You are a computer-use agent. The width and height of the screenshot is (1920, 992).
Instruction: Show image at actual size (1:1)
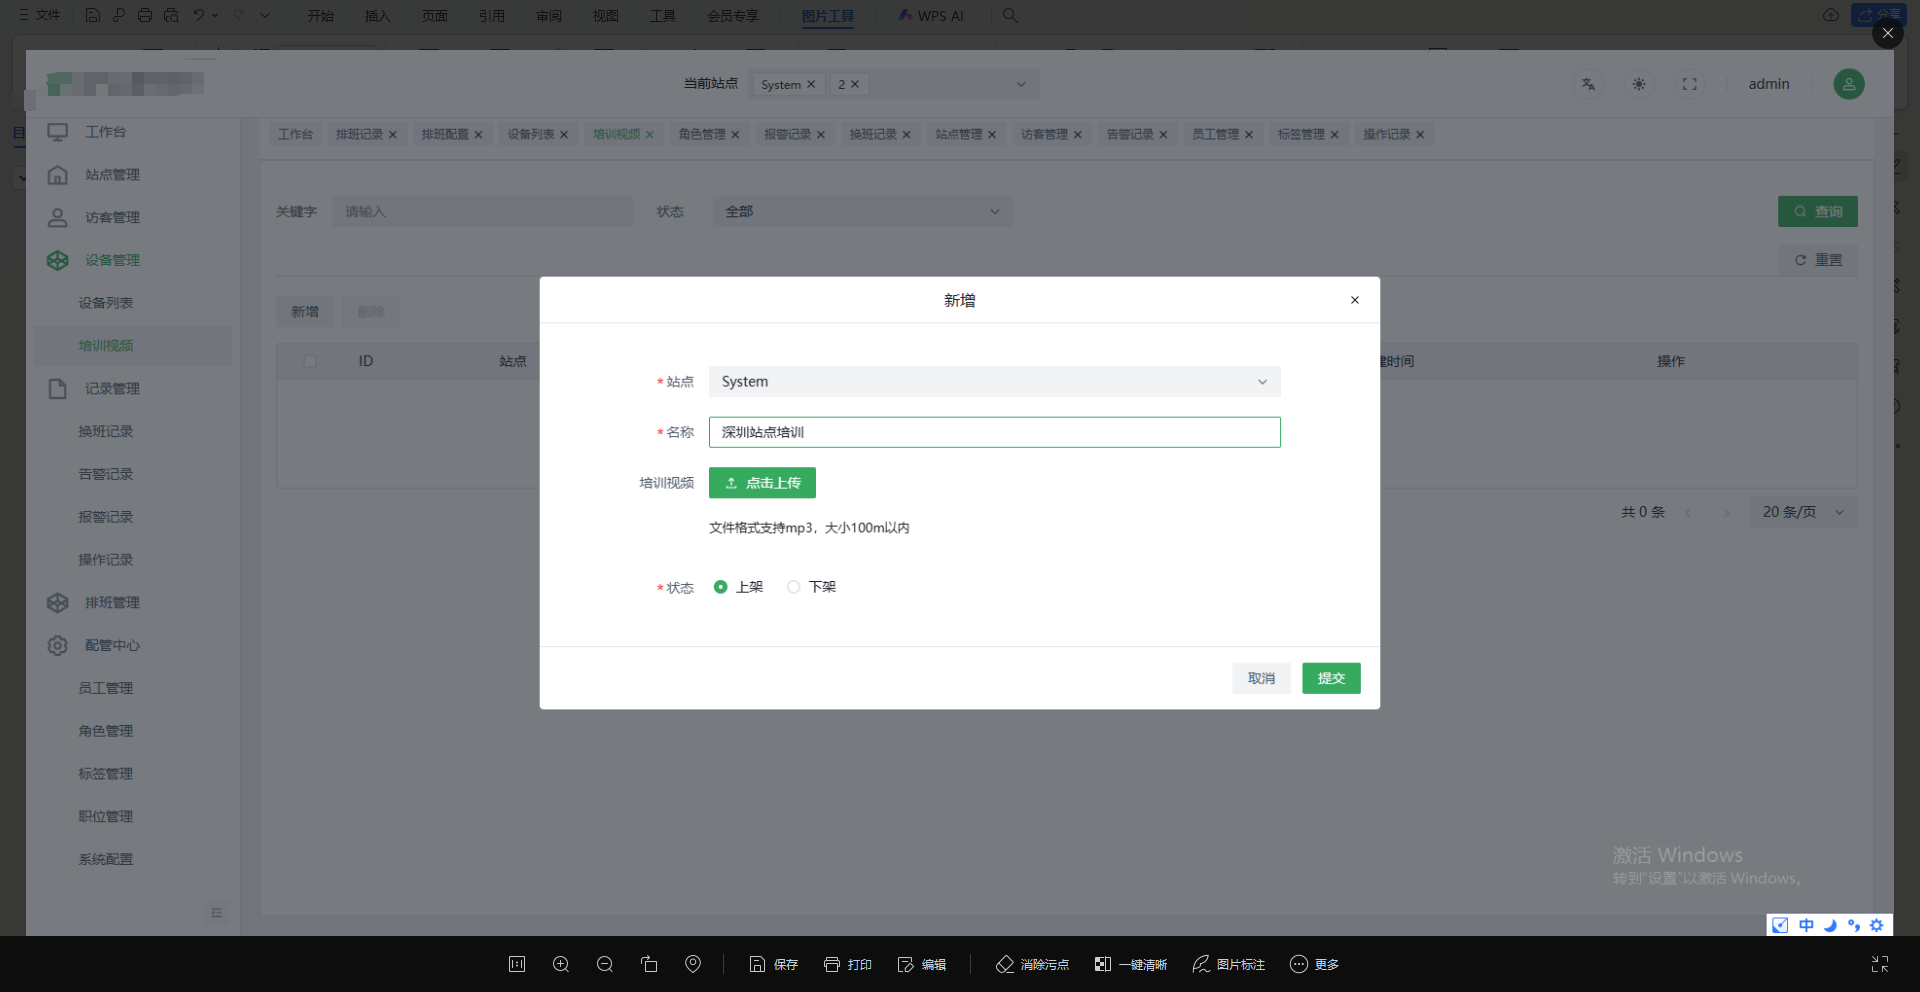[517, 964]
